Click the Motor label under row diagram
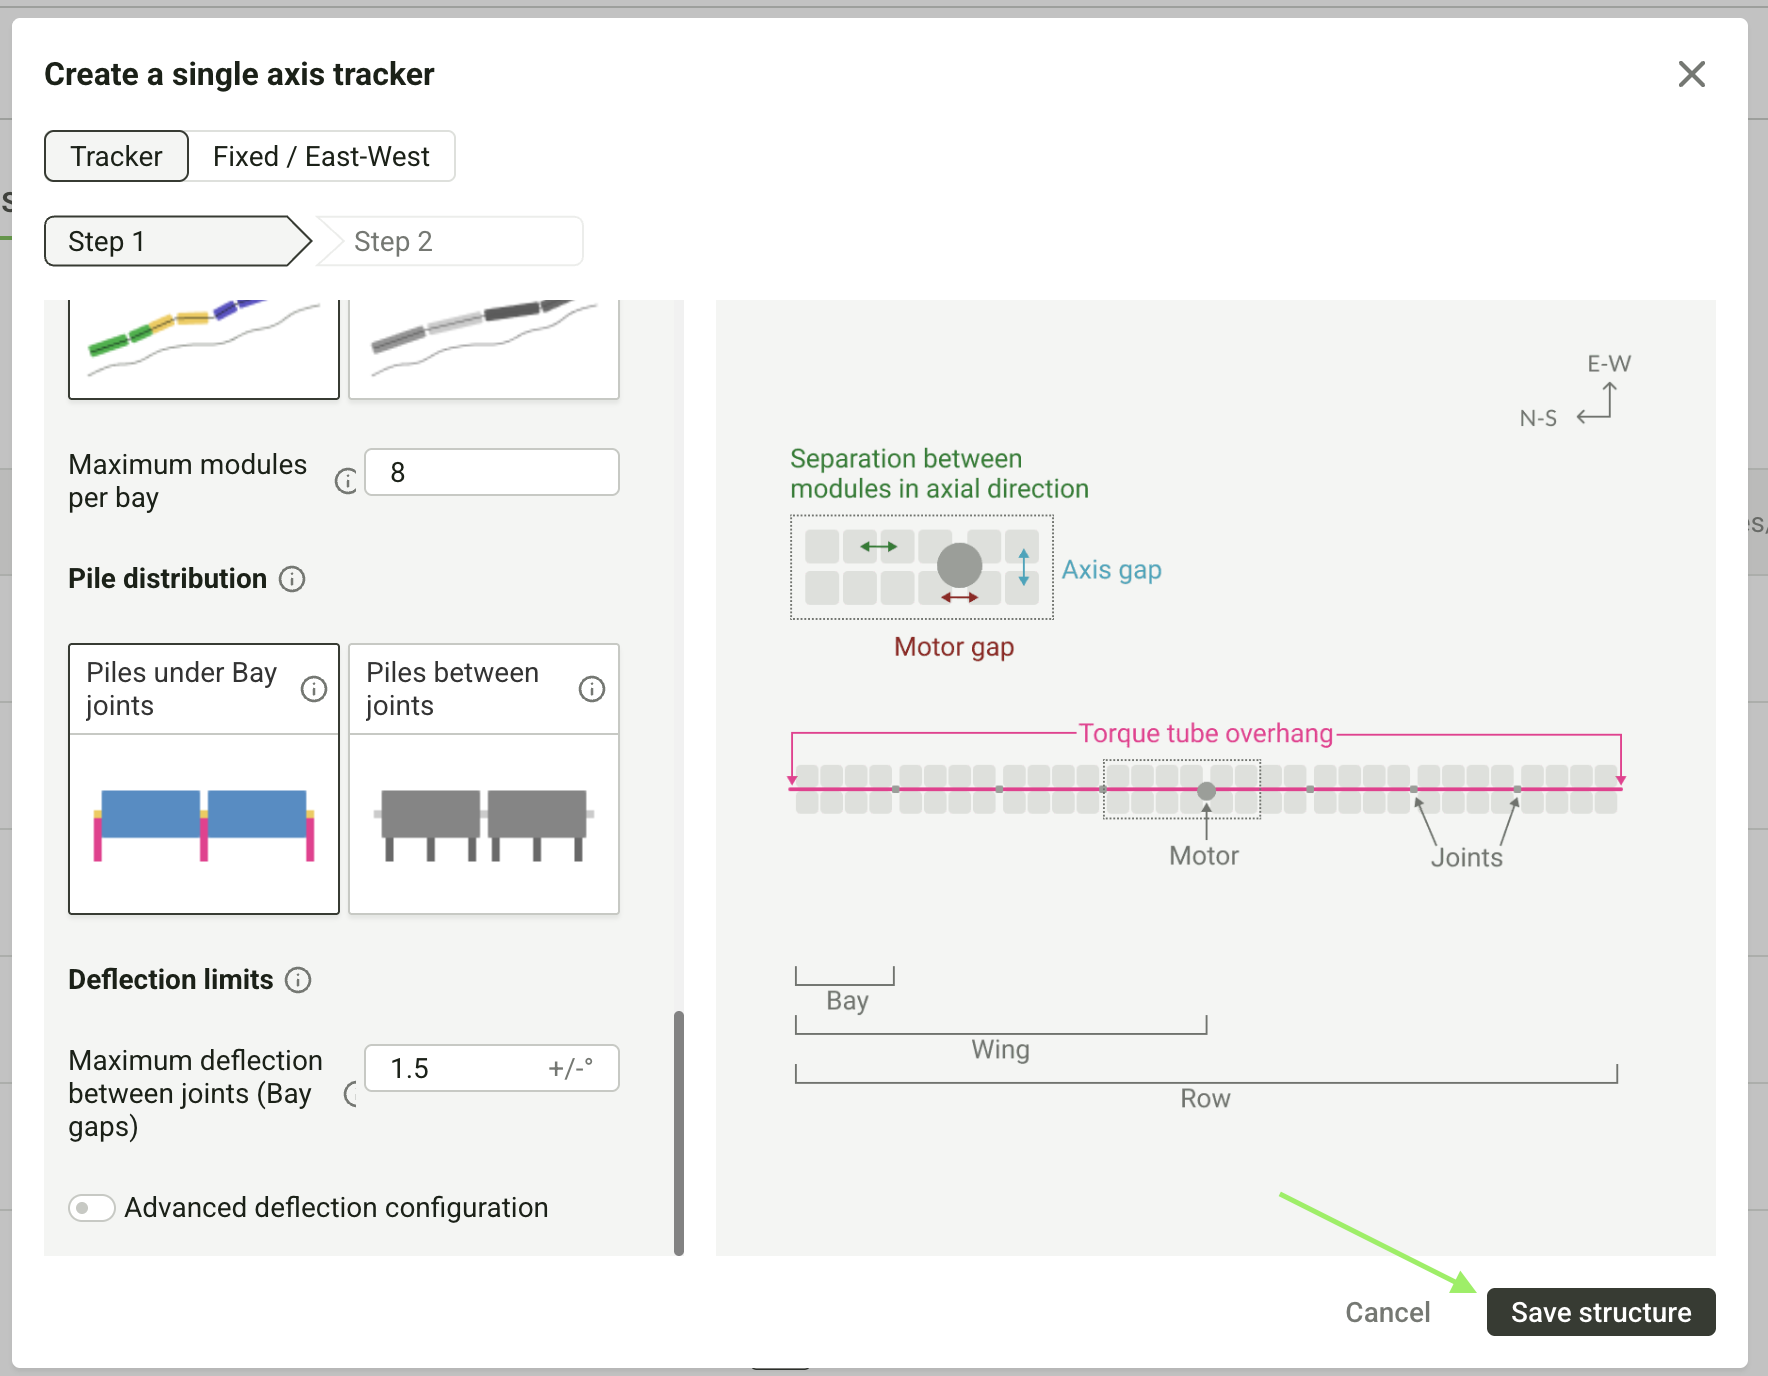The width and height of the screenshot is (1768, 1376). [1204, 856]
